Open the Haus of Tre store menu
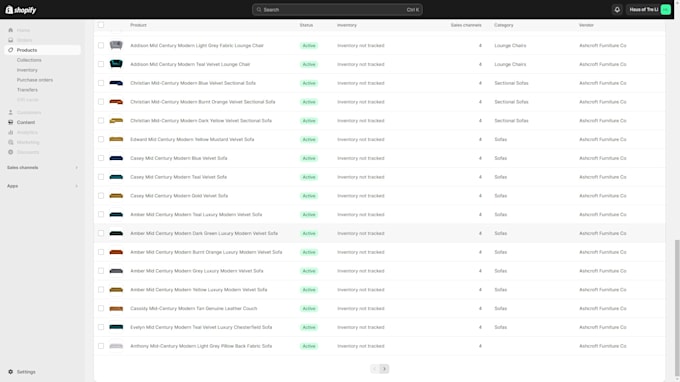The image size is (680, 382). (649, 10)
